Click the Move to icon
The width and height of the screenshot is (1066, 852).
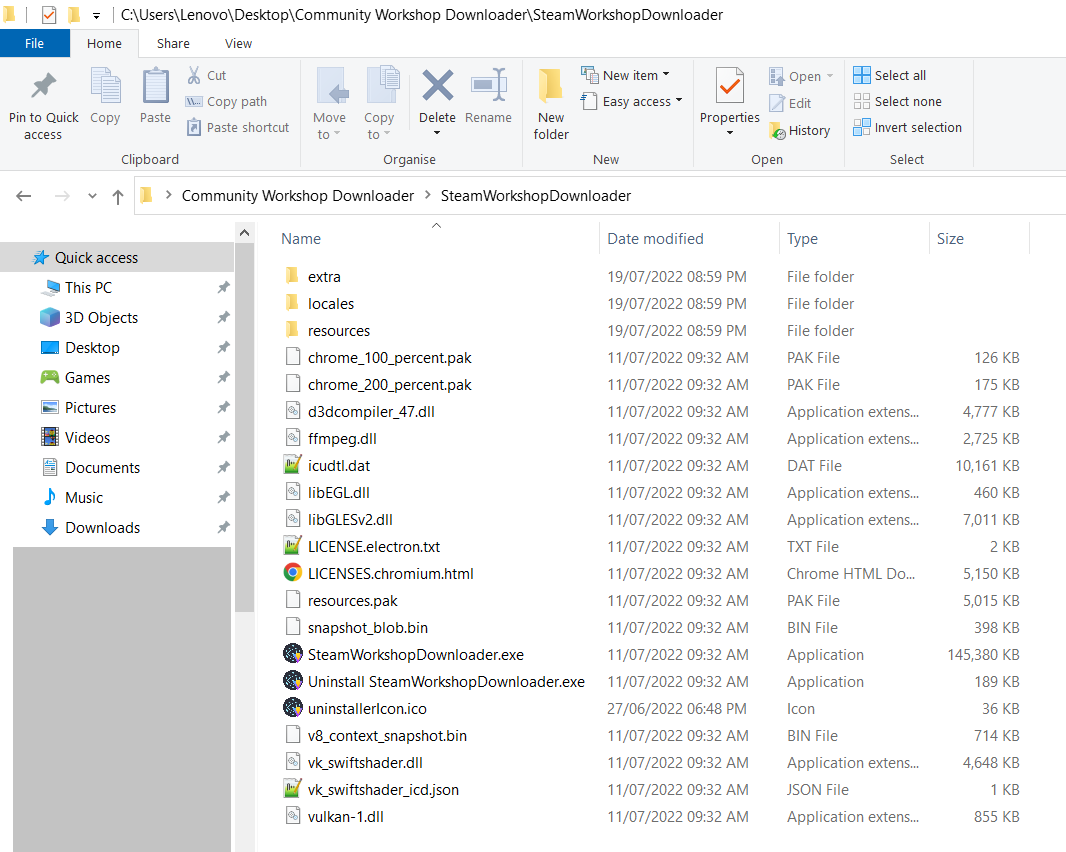tap(332, 86)
